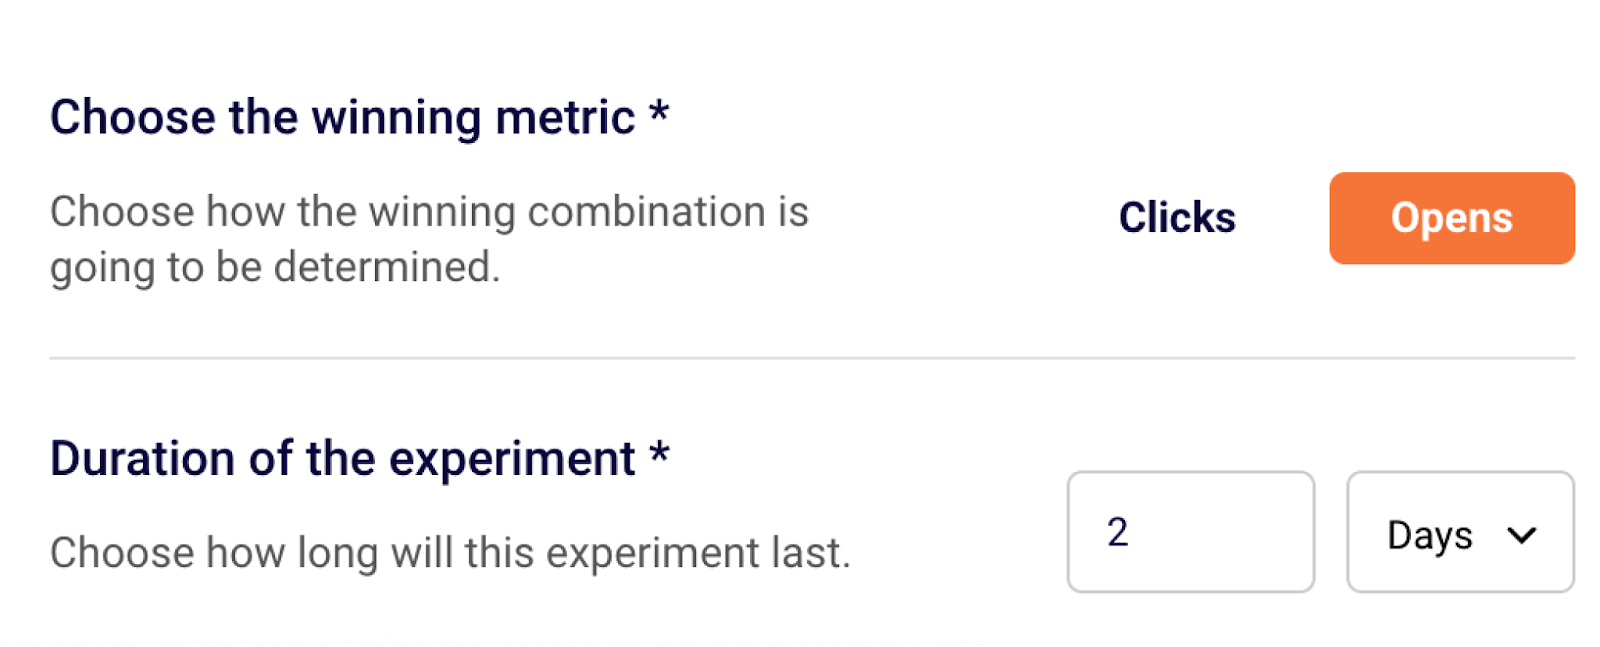
Task: Open the Days unit dropdown
Action: pos(1459,533)
